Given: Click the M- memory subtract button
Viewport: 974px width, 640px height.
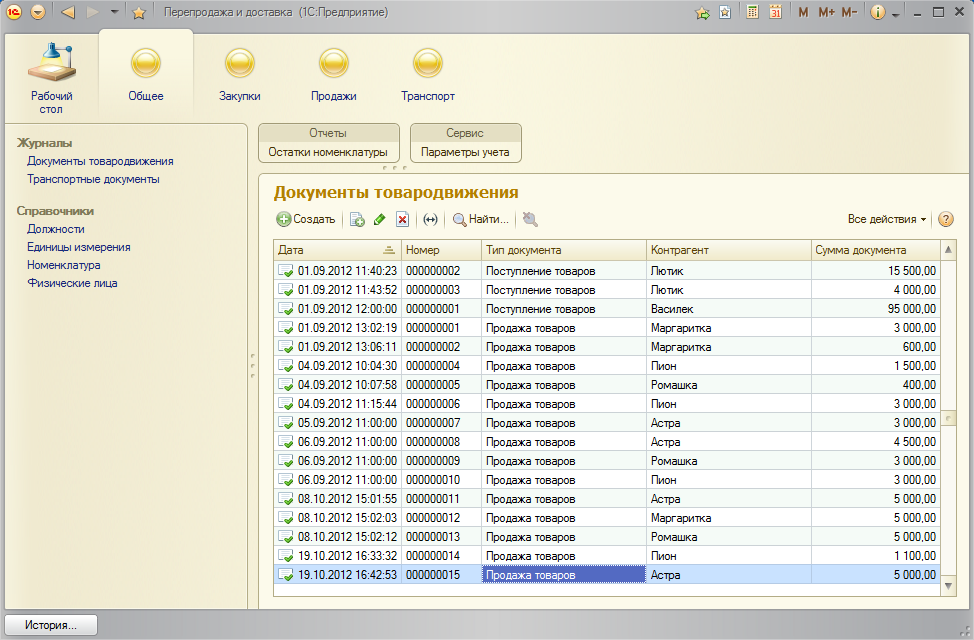Looking at the screenshot, I should coord(849,12).
